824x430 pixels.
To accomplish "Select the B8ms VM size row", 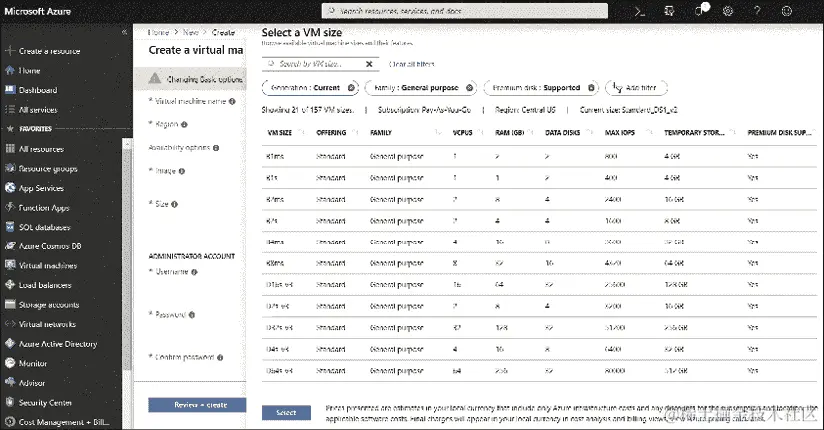I will [x=539, y=263].
